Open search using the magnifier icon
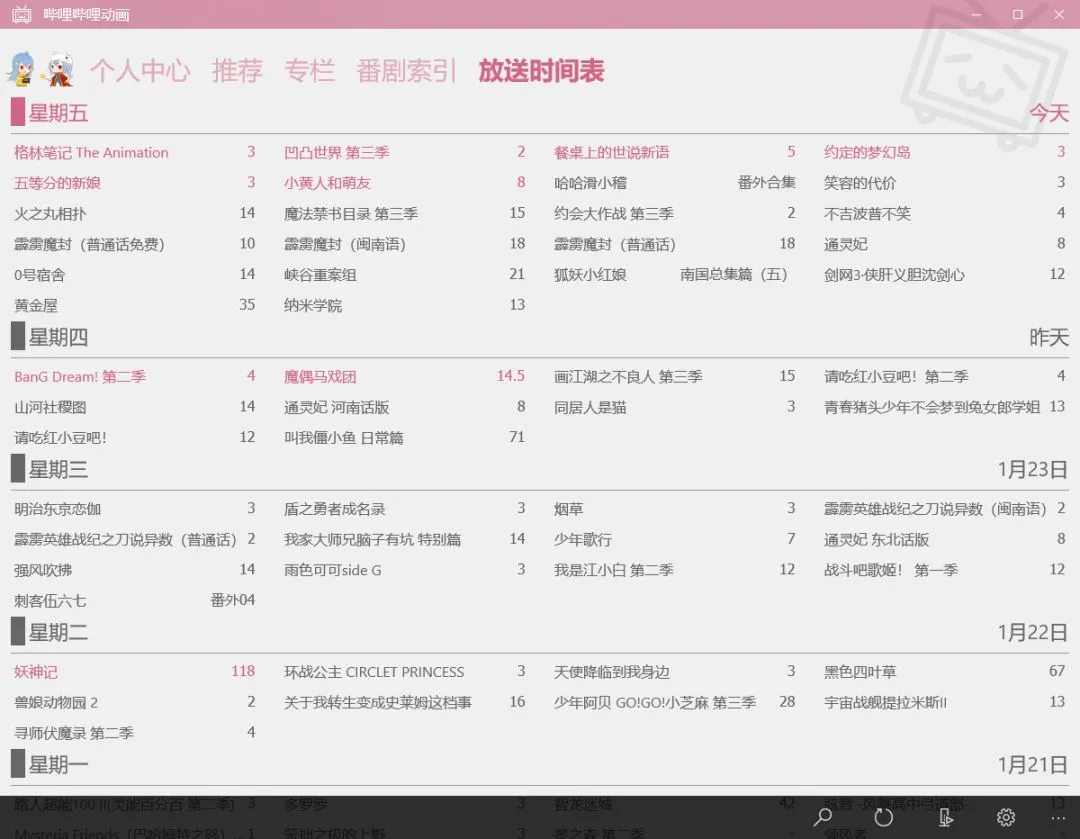The width and height of the screenshot is (1080, 839). coord(824,817)
